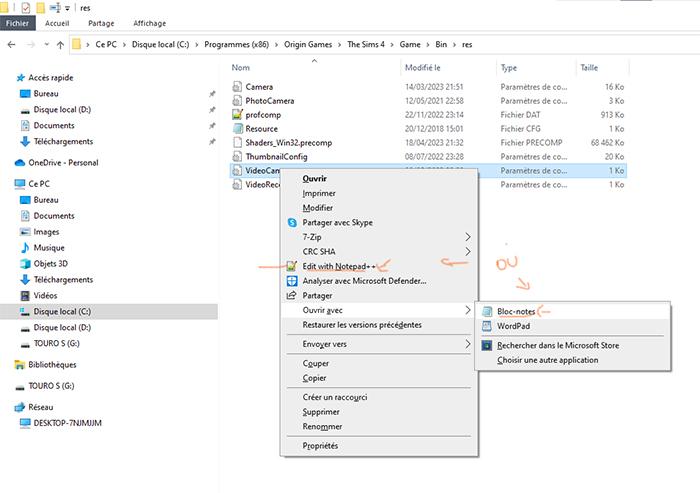This screenshot has width=700, height=493.
Task: Choose Propriétés in context menu
Action: tap(320, 446)
